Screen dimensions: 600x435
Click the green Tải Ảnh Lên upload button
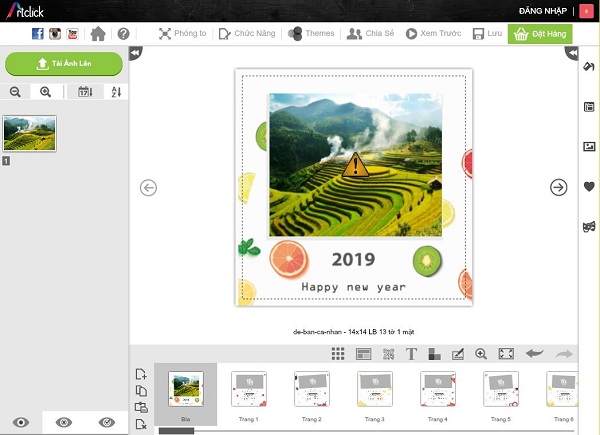[x=64, y=64]
